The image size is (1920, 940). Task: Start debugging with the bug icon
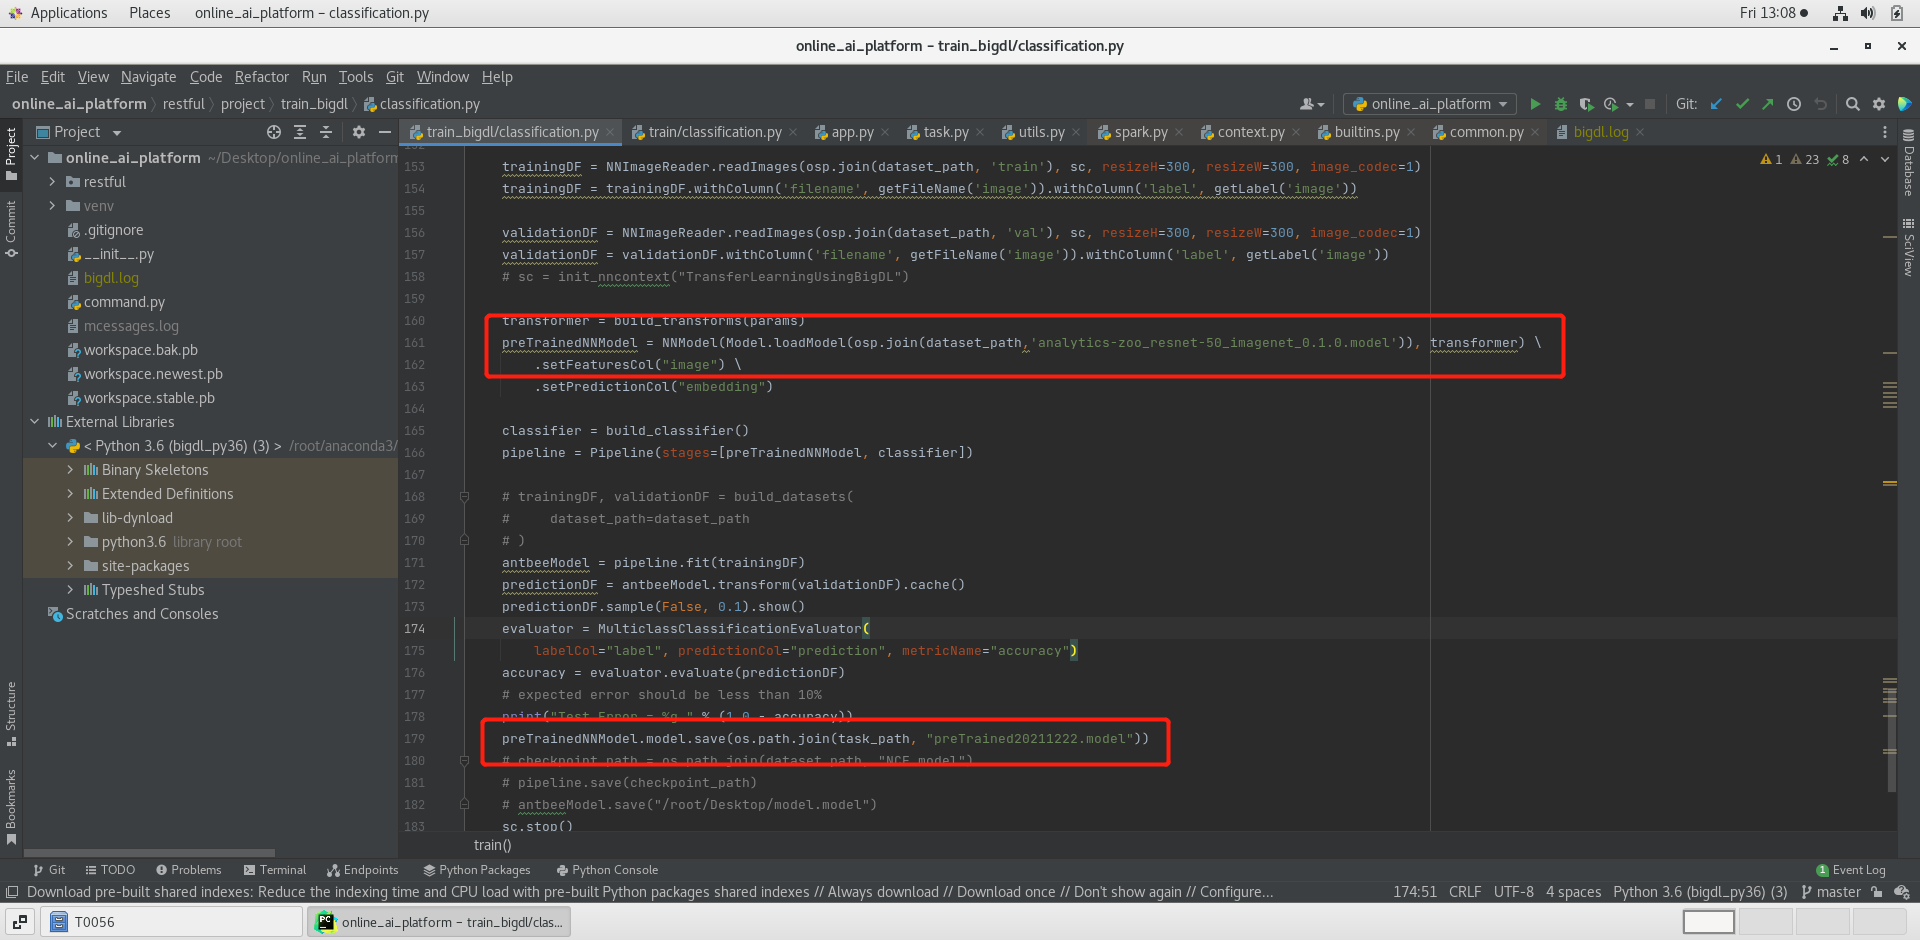pos(1561,103)
